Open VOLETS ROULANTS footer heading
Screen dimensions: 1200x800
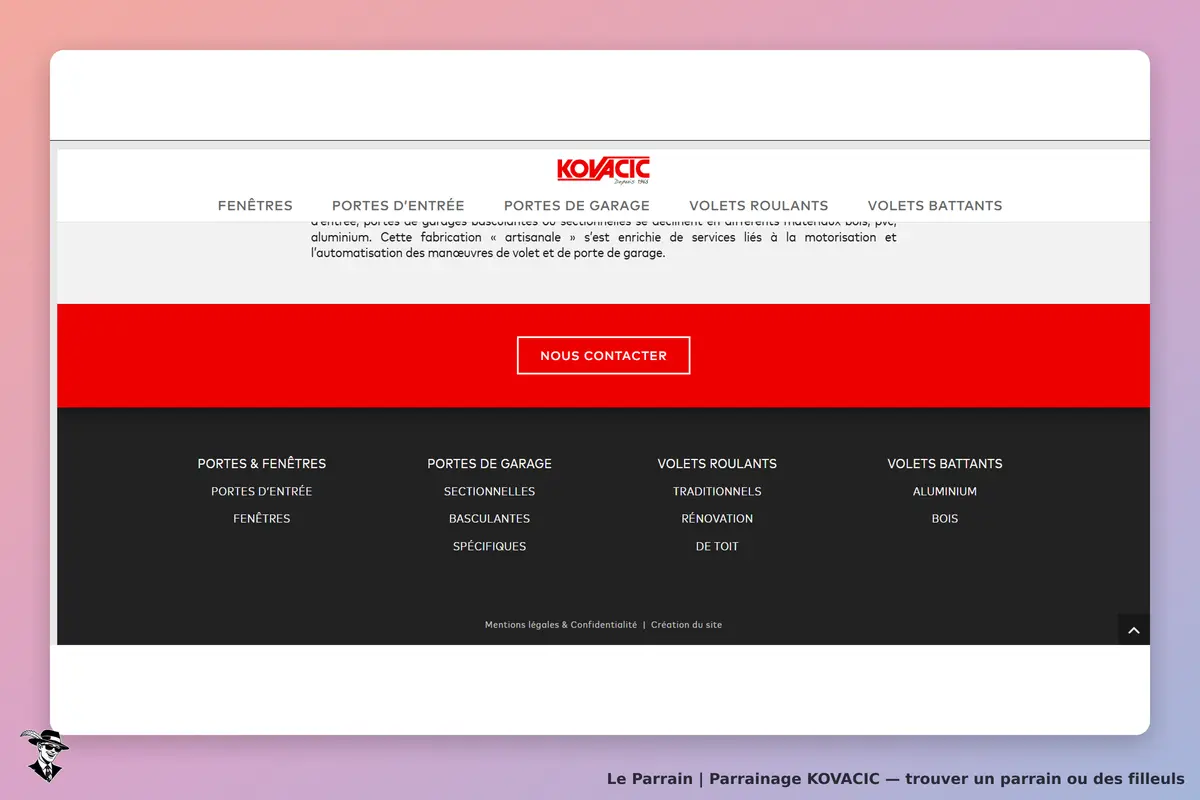717,464
